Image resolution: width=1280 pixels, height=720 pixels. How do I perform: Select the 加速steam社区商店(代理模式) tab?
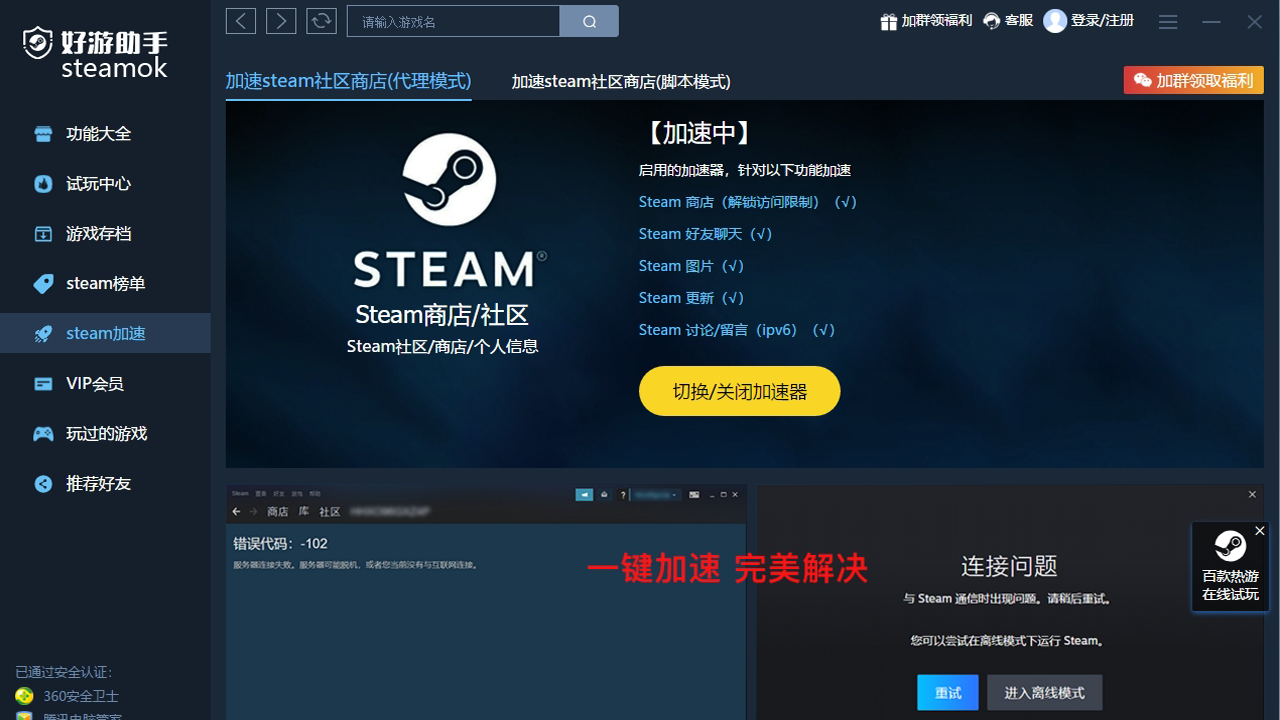tap(348, 81)
